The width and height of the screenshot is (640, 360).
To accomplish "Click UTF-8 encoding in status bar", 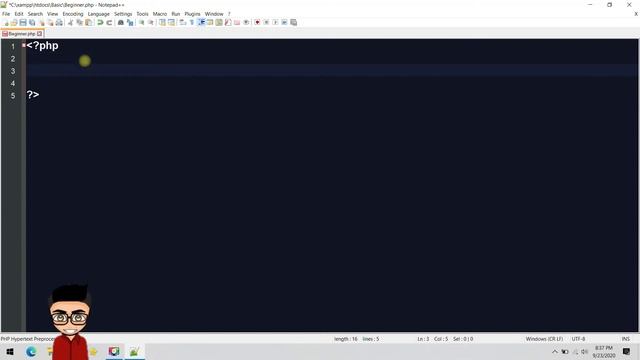I will (x=578, y=339).
